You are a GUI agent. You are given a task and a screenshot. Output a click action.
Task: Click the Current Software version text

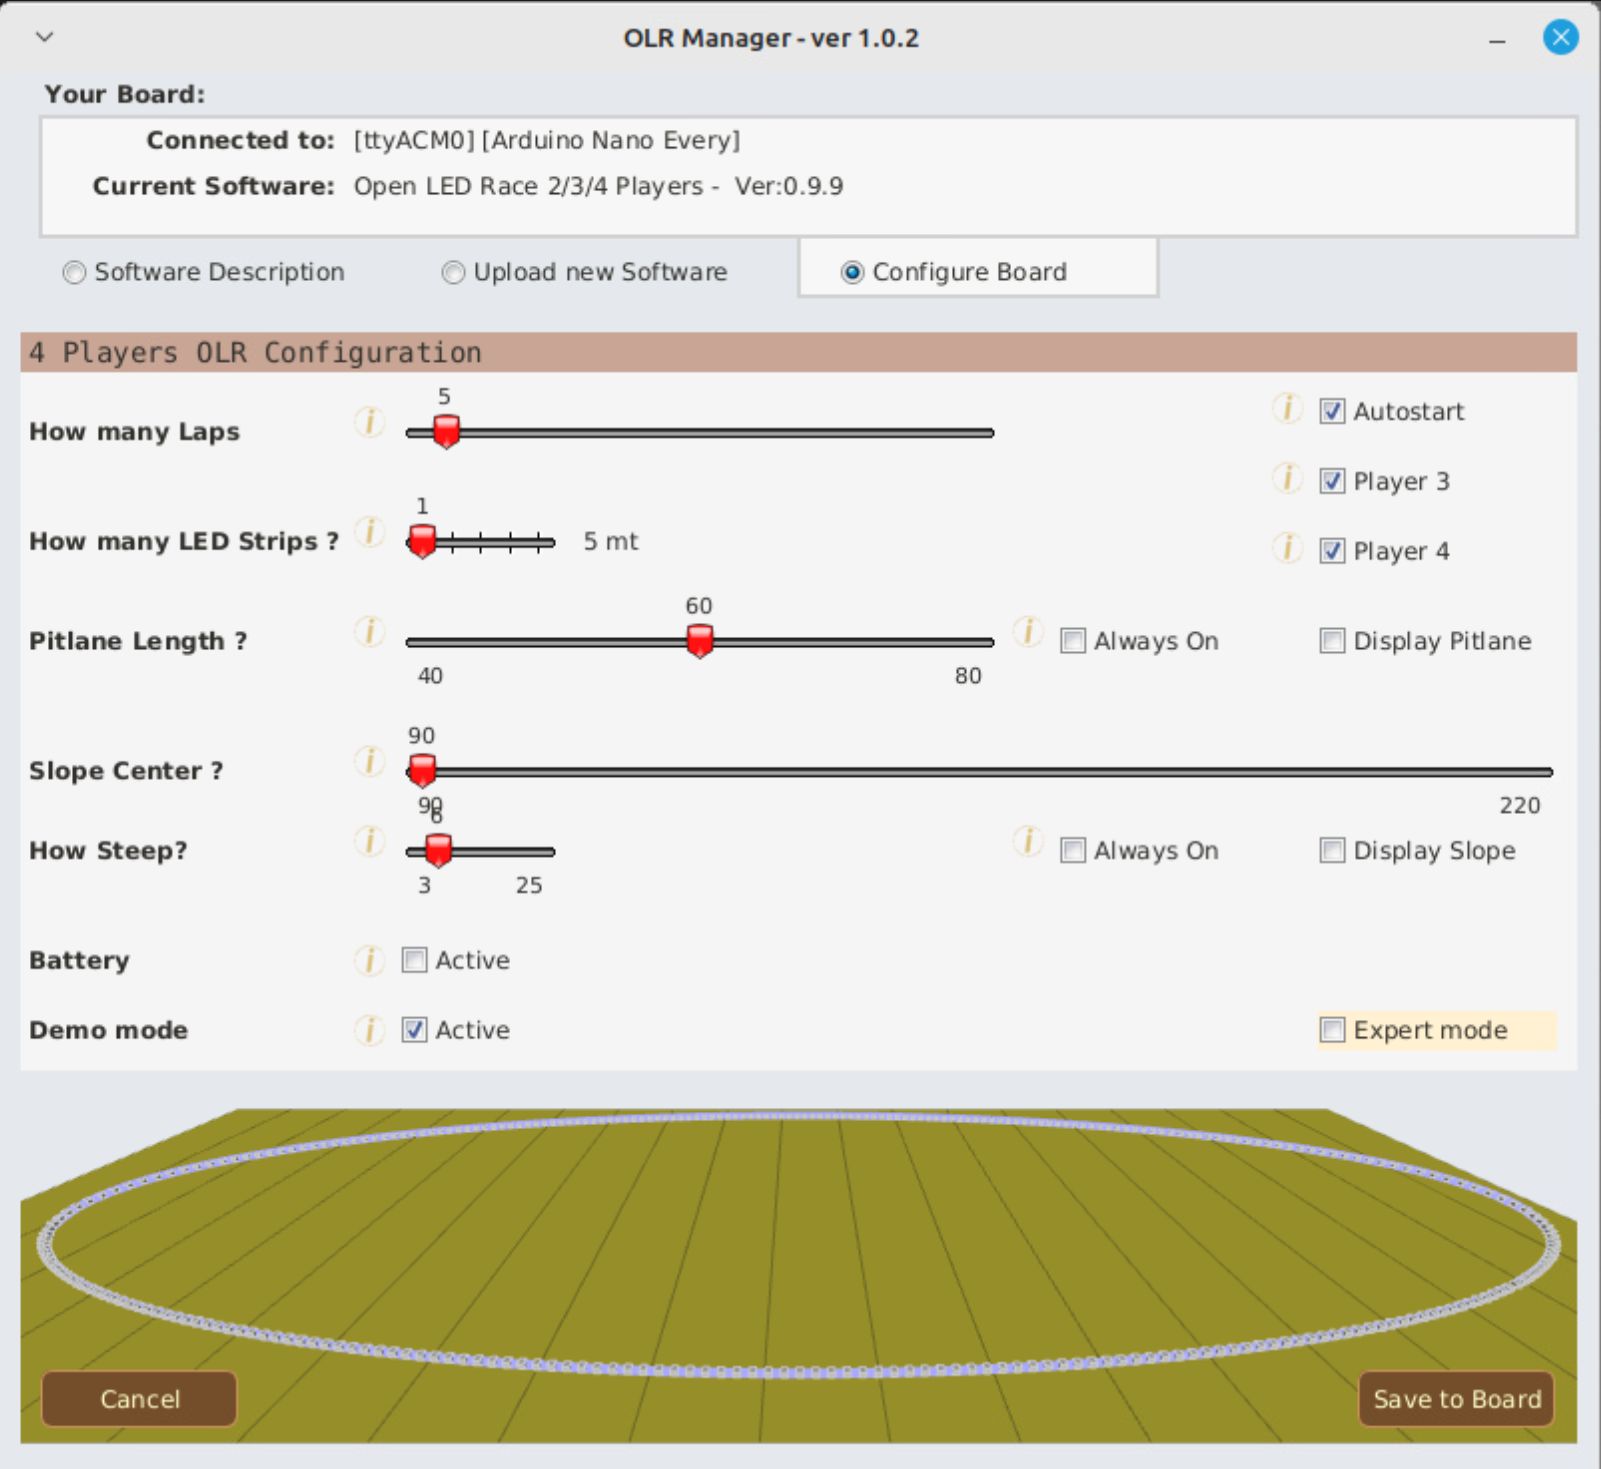click(598, 186)
